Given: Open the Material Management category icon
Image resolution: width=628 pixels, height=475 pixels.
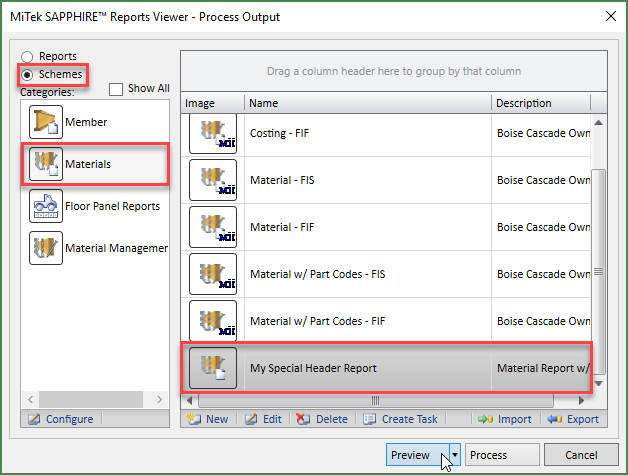Looking at the screenshot, I should point(46,248).
